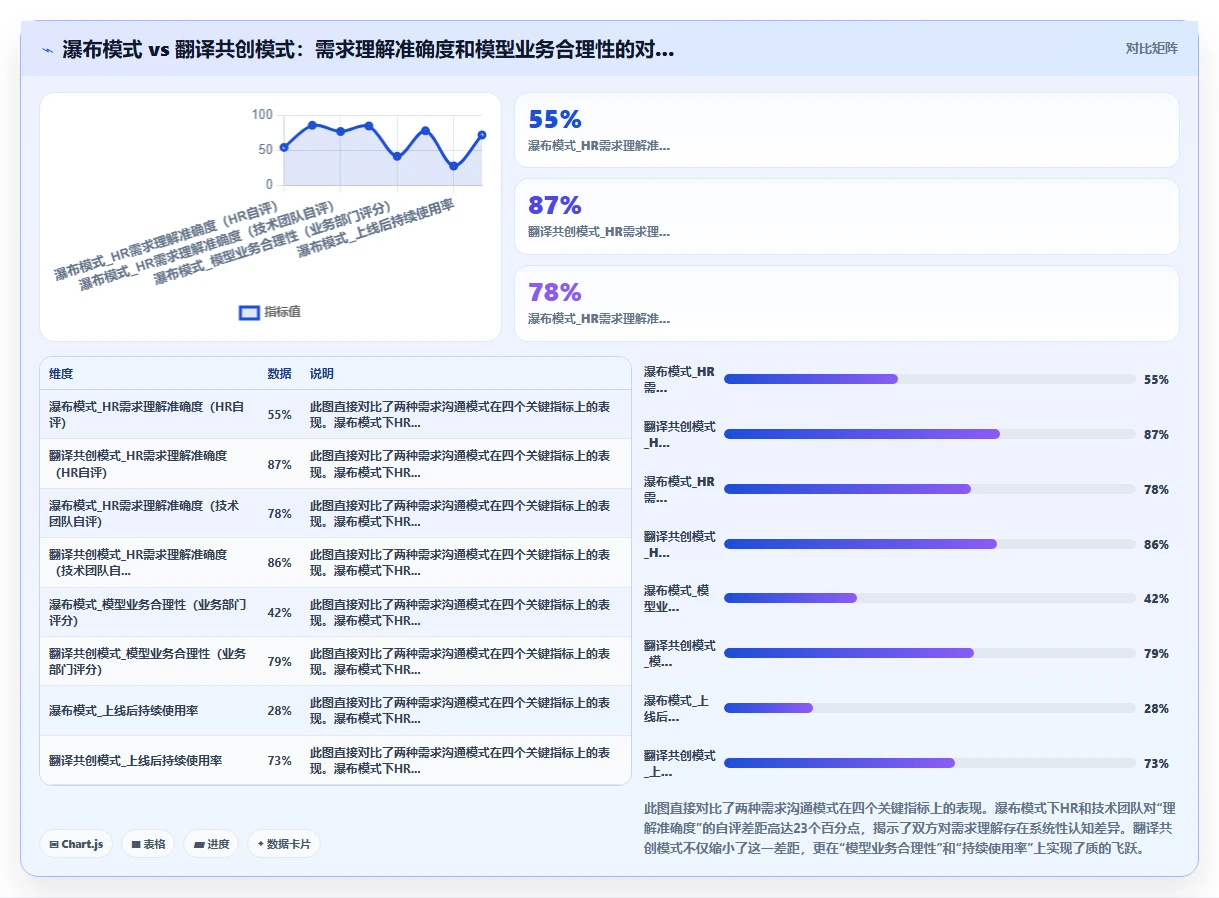Click the 进度 tag button
Image resolution: width=1219 pixels, height=898 pixels.
coord(211,844)
